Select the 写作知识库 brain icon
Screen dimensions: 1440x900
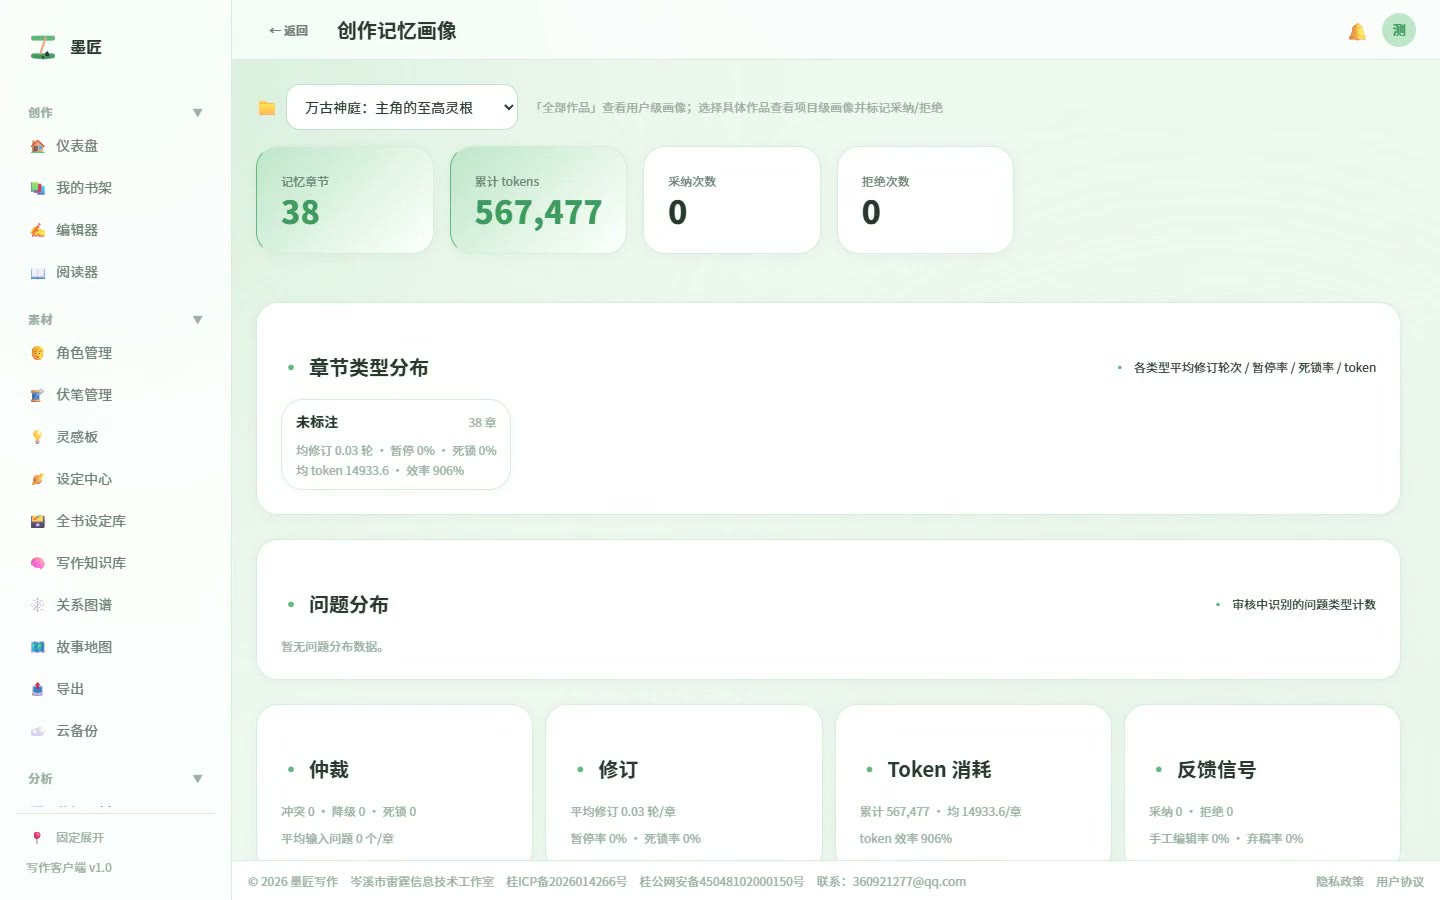[37, 563]
